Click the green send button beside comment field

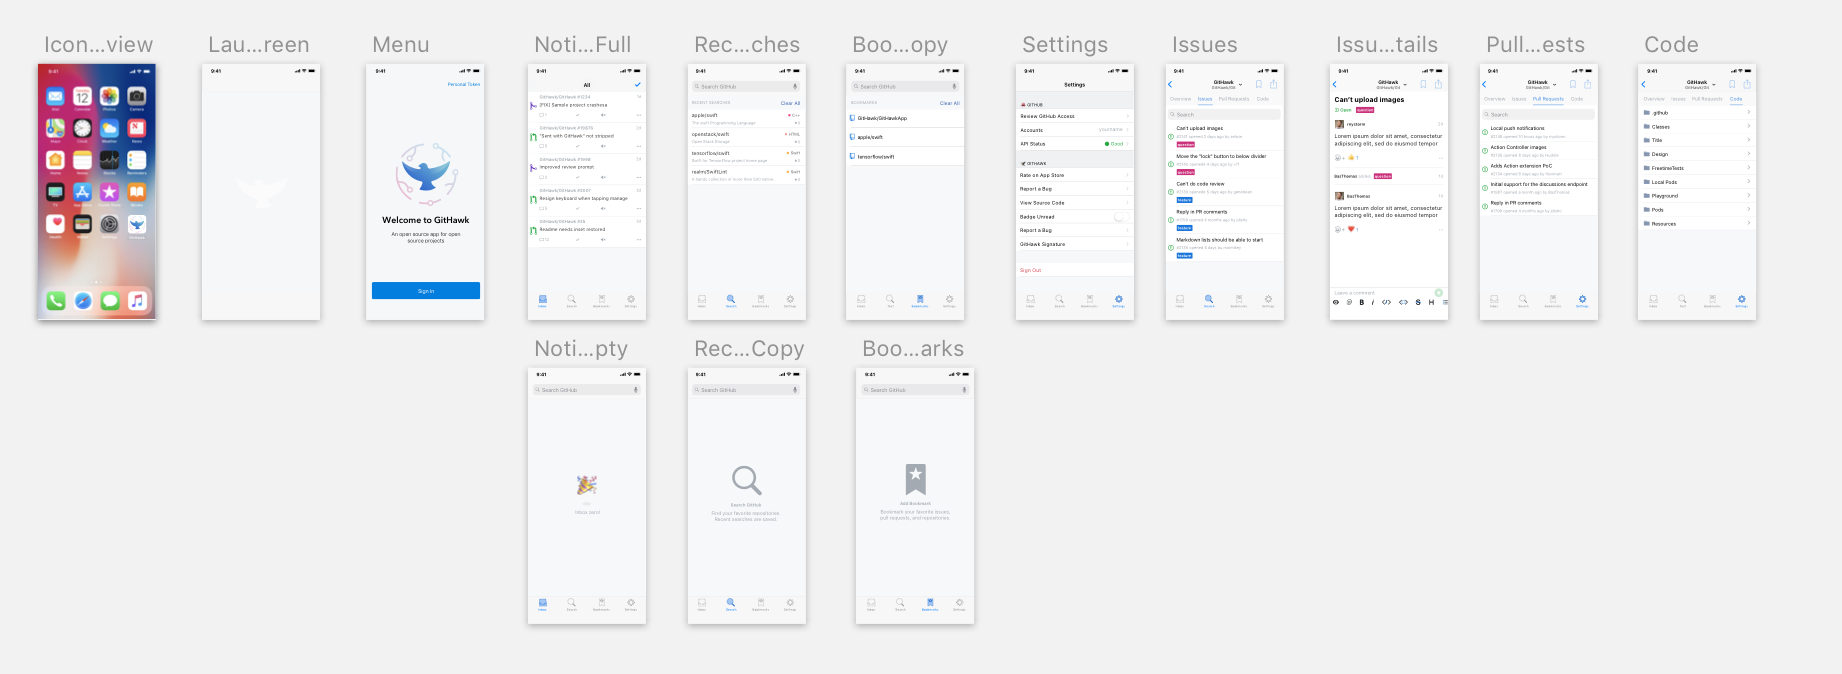pyautogui.click(x=1439, y=293)
